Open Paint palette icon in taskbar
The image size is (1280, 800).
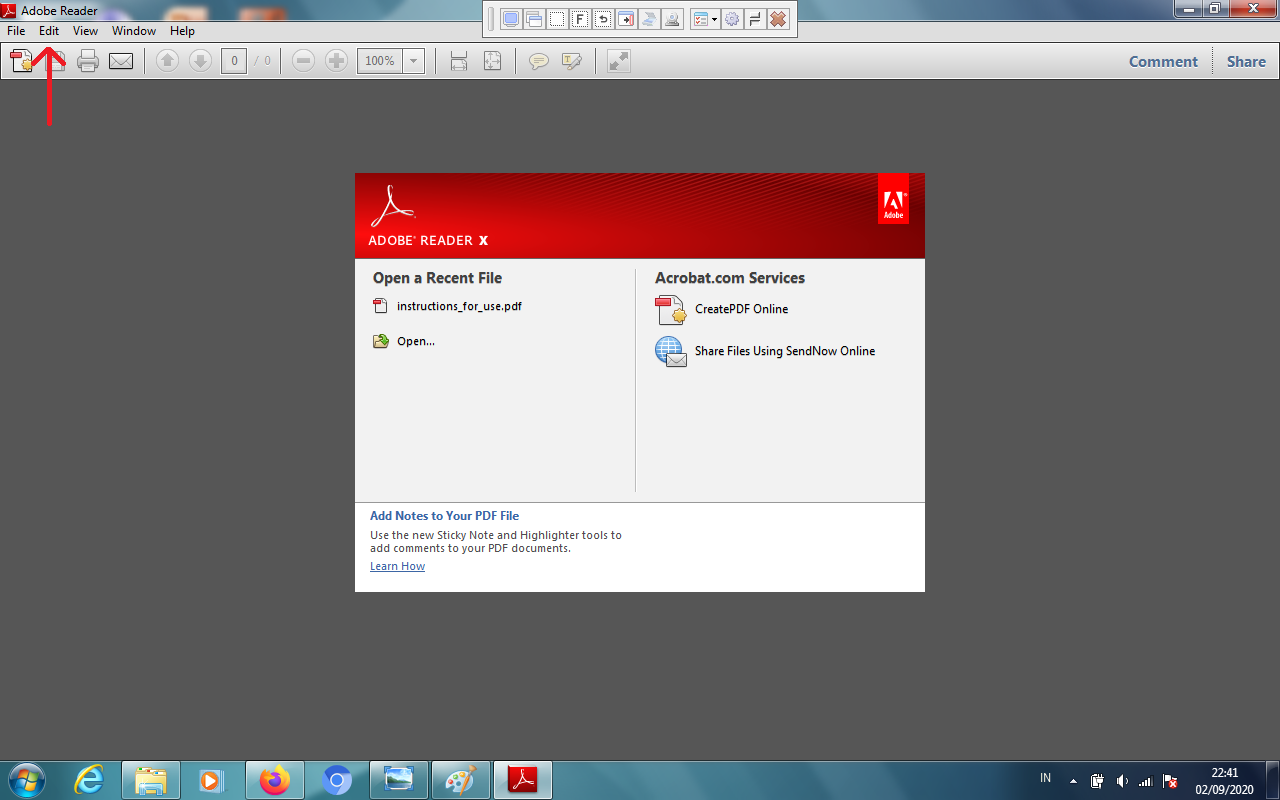point(461,780)
